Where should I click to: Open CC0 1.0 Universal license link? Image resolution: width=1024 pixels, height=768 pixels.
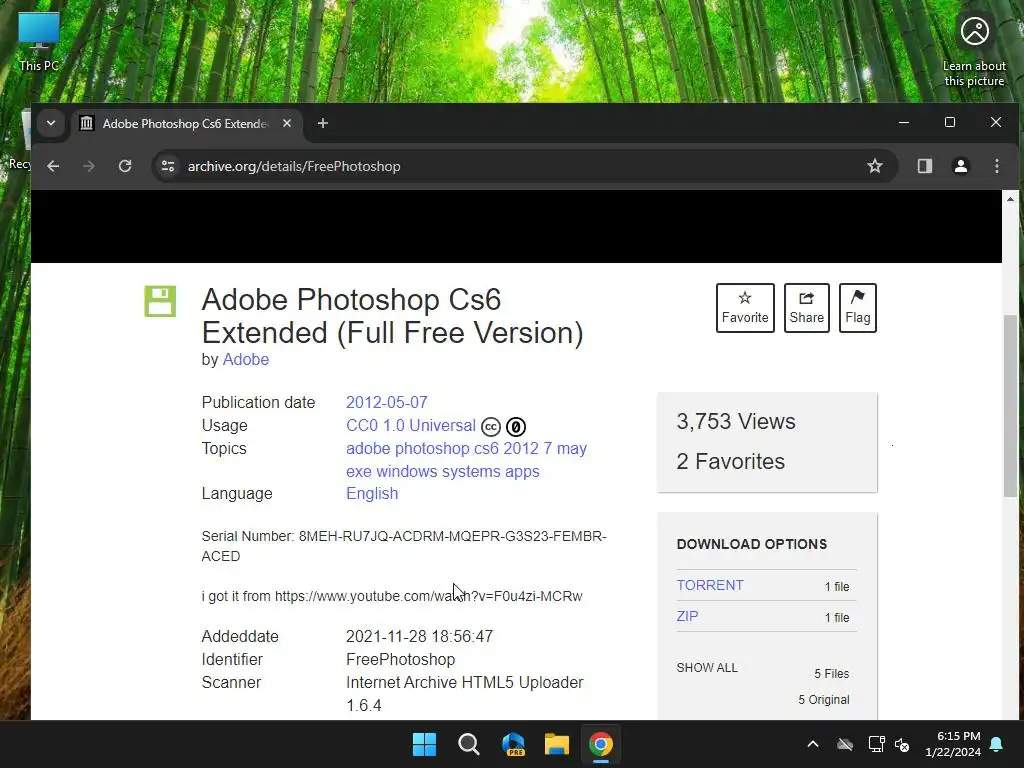411,425
